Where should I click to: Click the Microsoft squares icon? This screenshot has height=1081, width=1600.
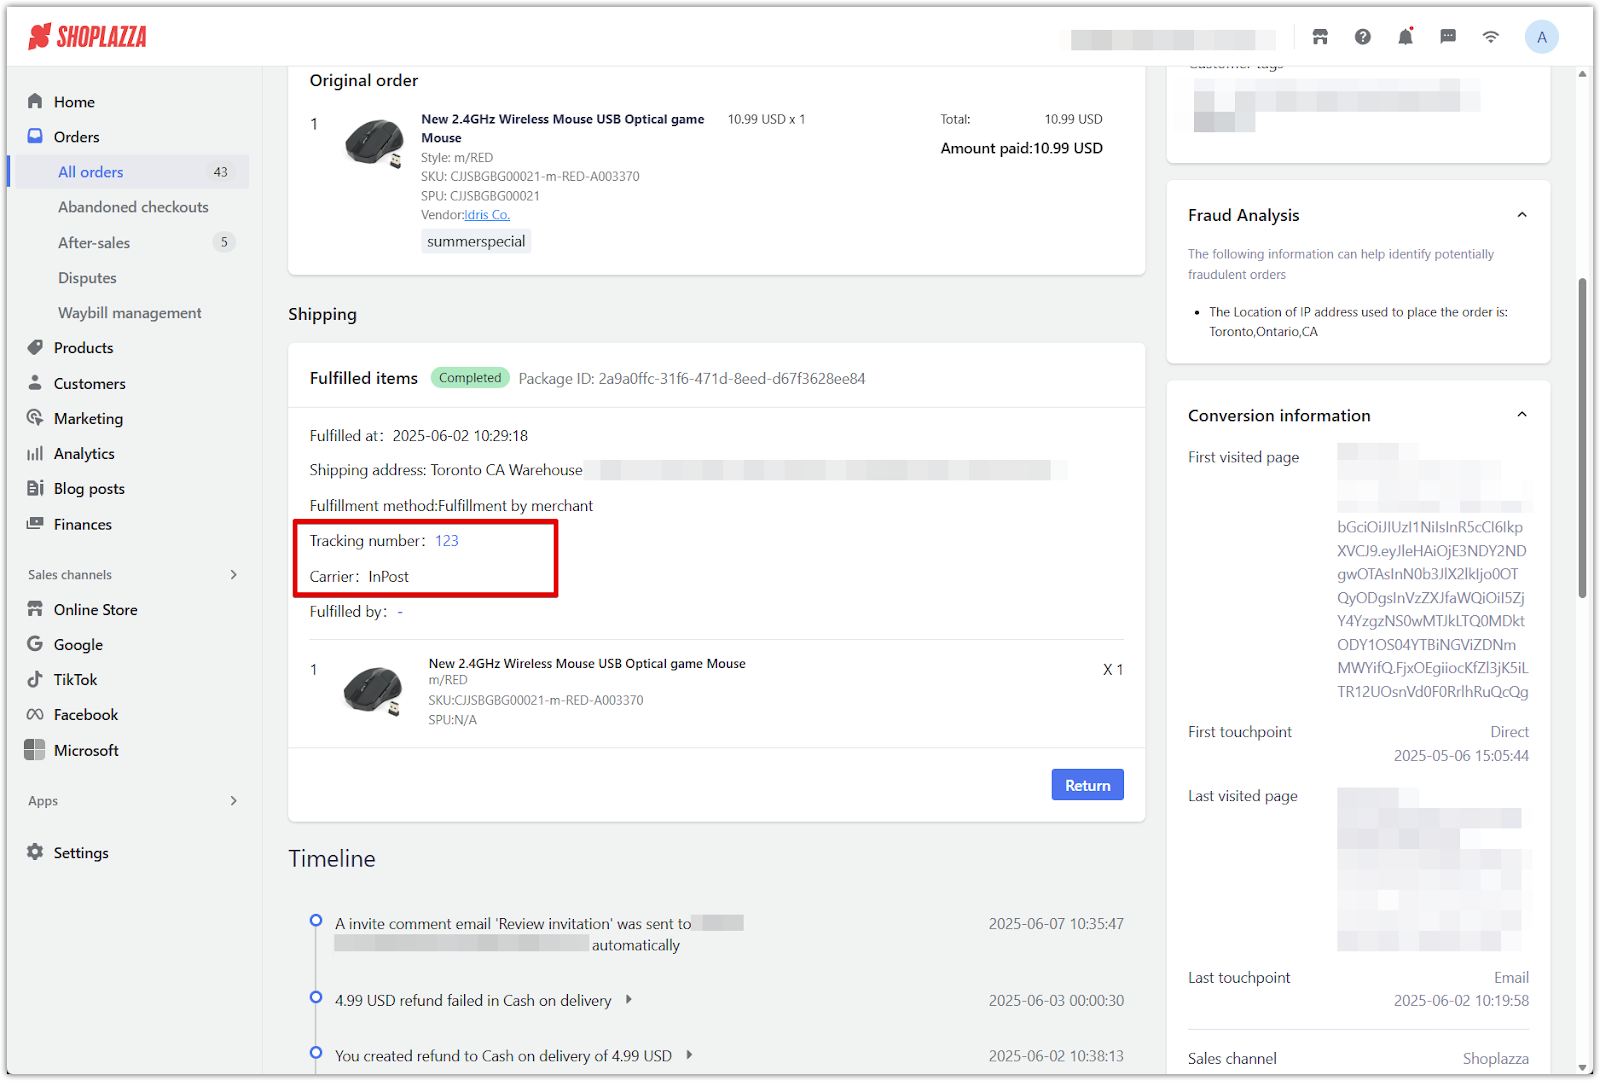[x=35, y=750]
